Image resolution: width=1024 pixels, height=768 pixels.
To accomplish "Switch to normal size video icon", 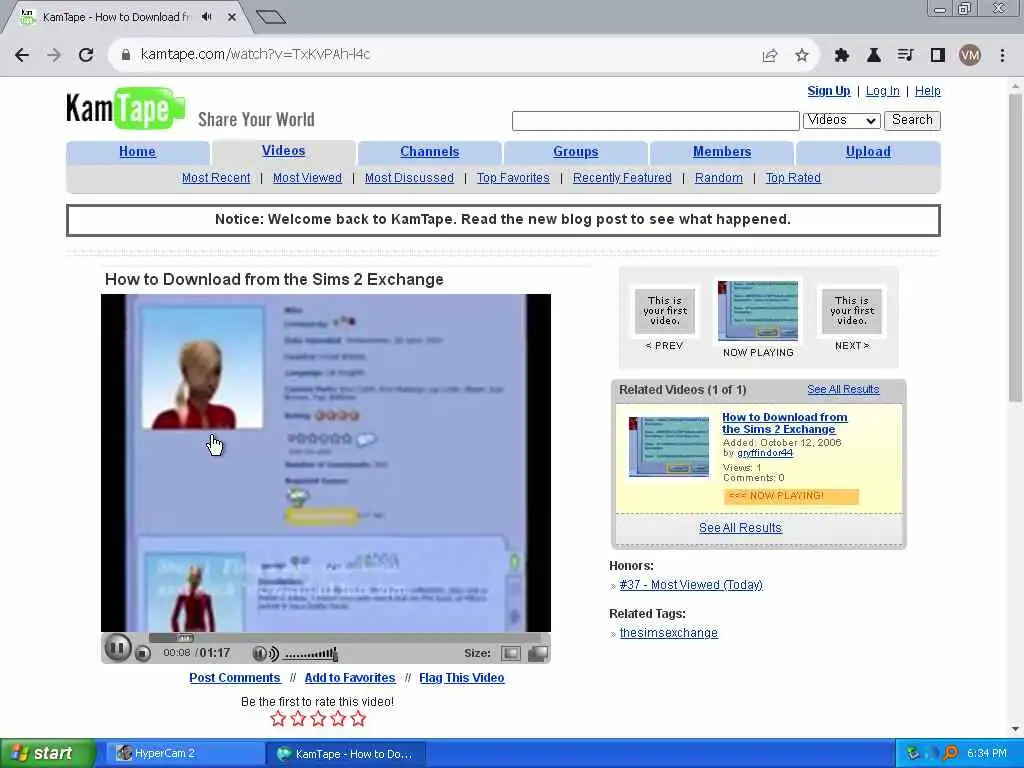I will click(x=511, y=653).
